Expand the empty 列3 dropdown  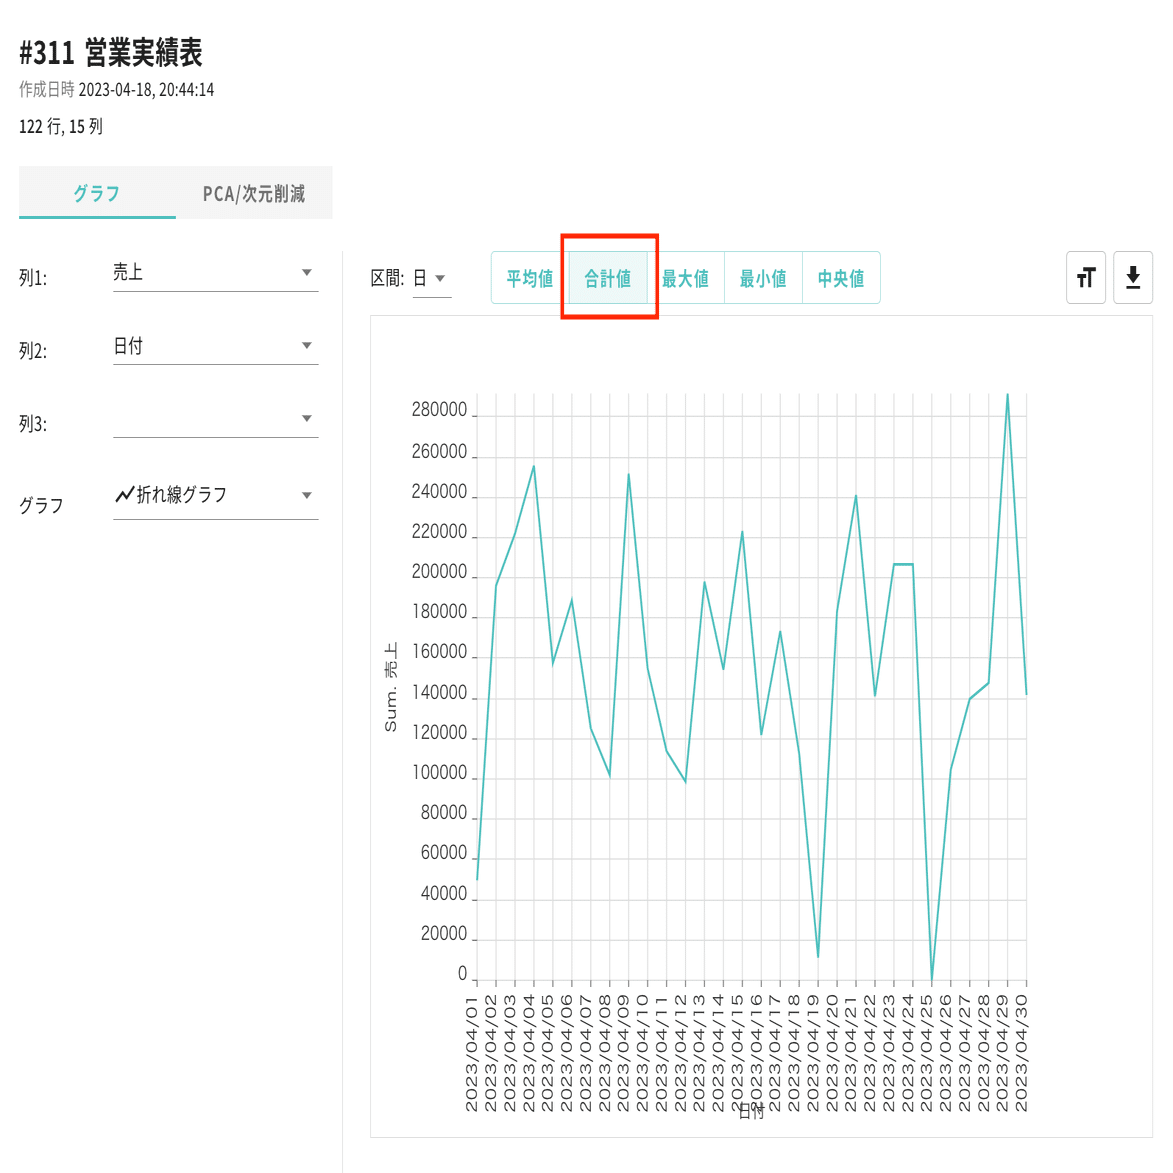coord(215,419)
